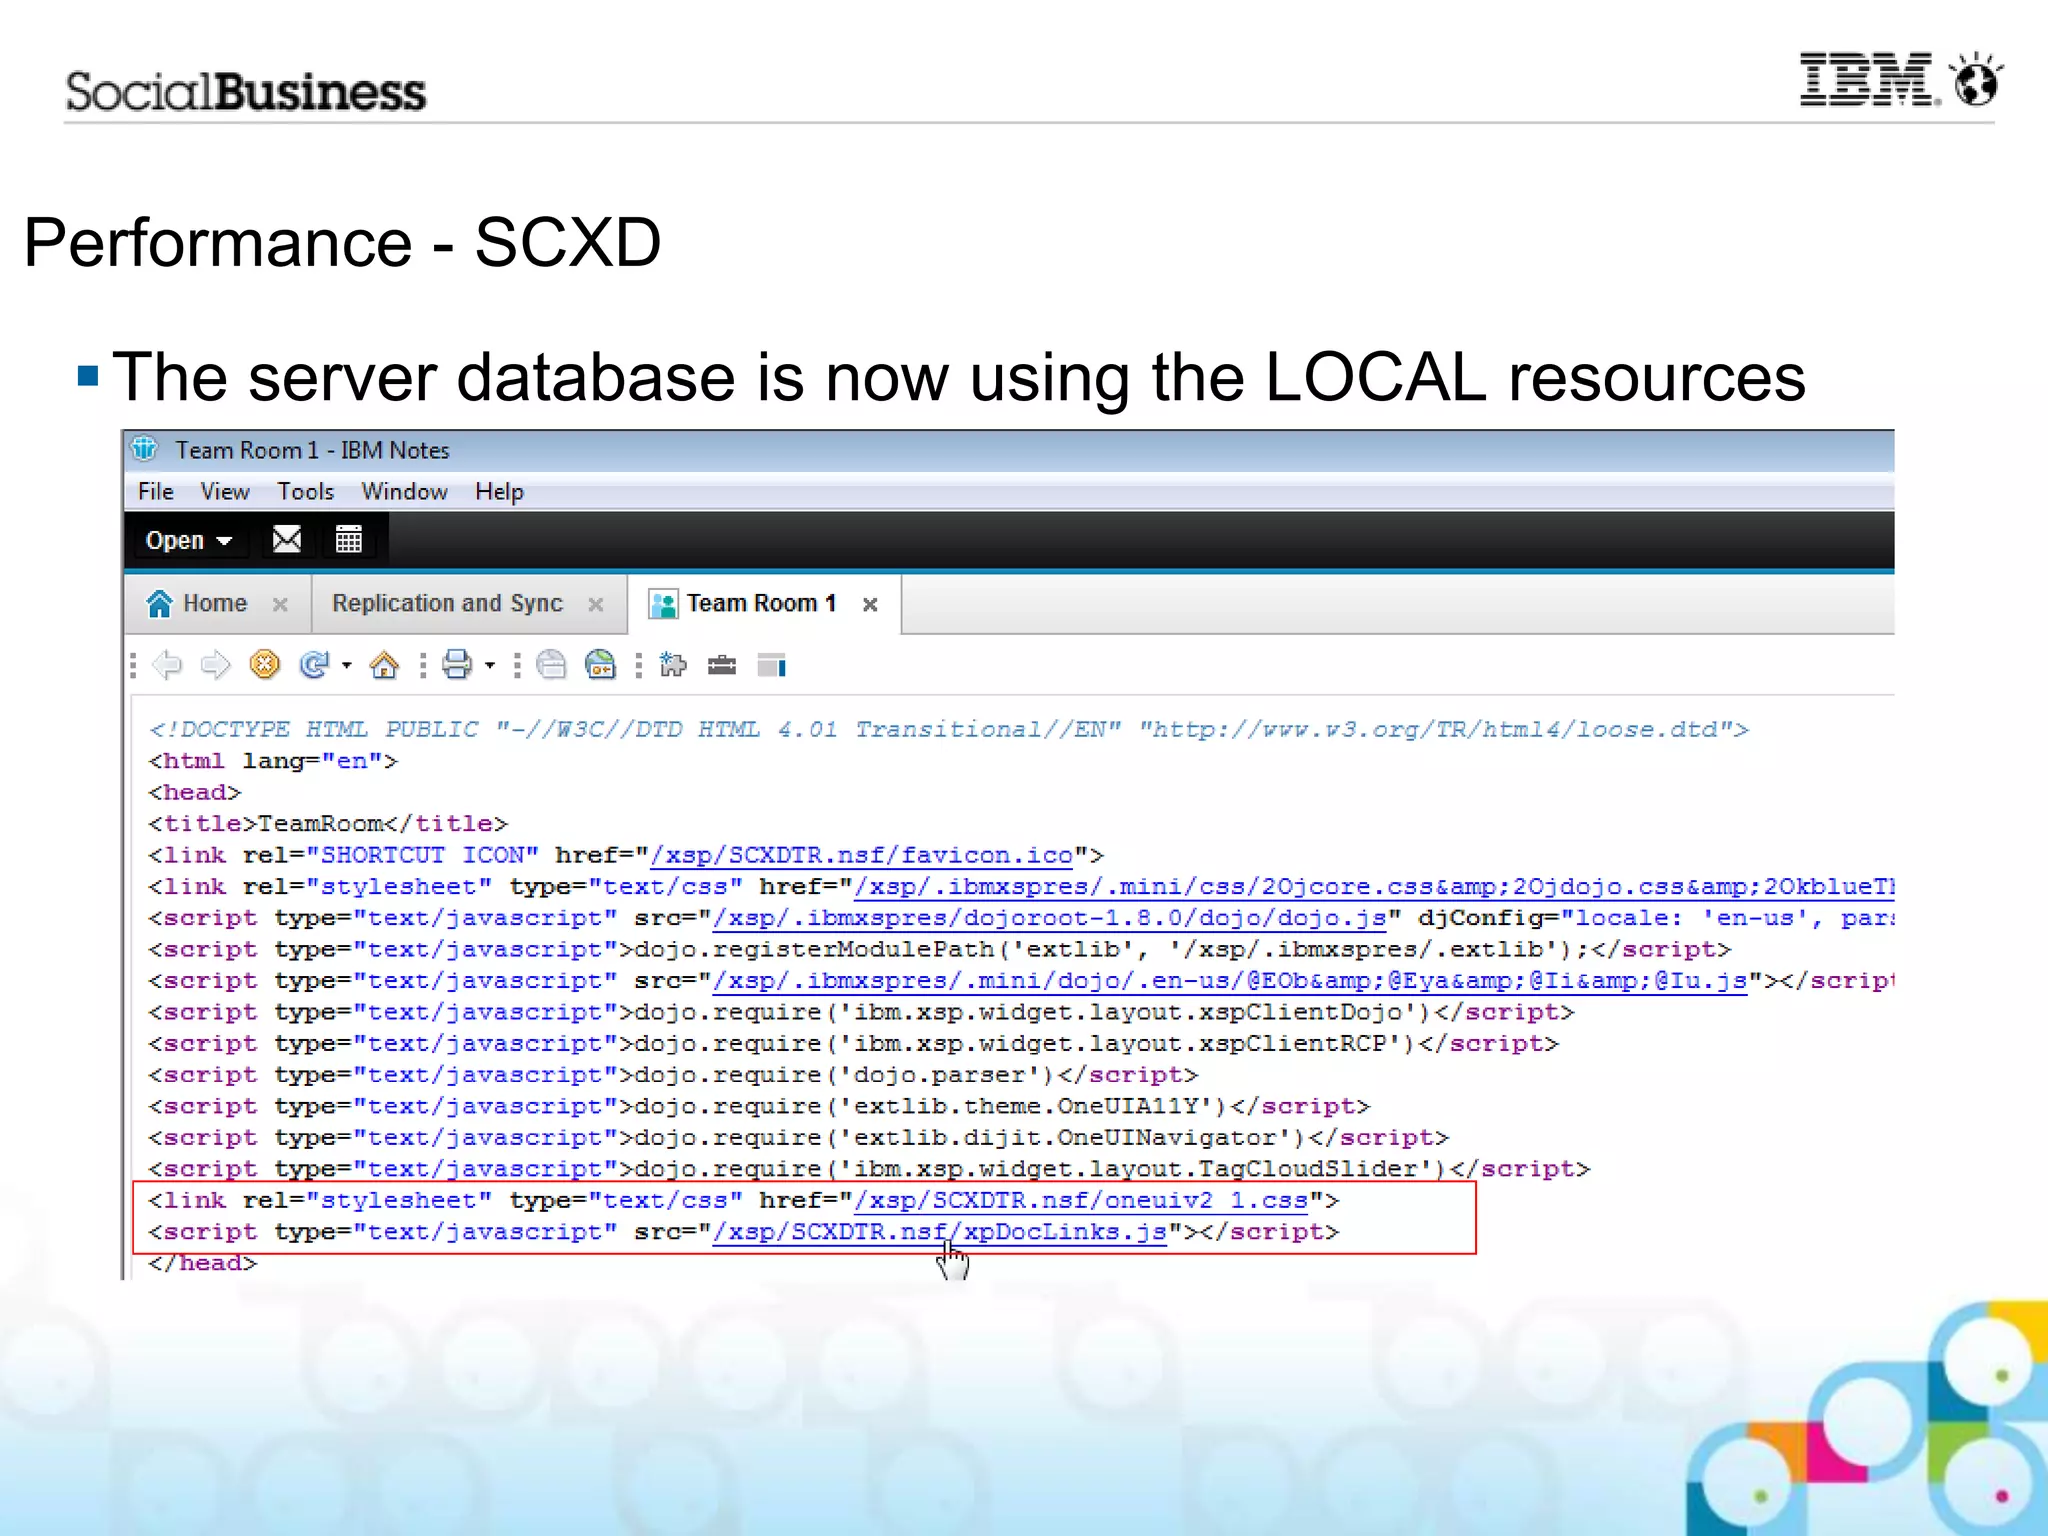Click the Back navigation arrow
This screenshot has width=2048, height=1536.
pos(167,665)
